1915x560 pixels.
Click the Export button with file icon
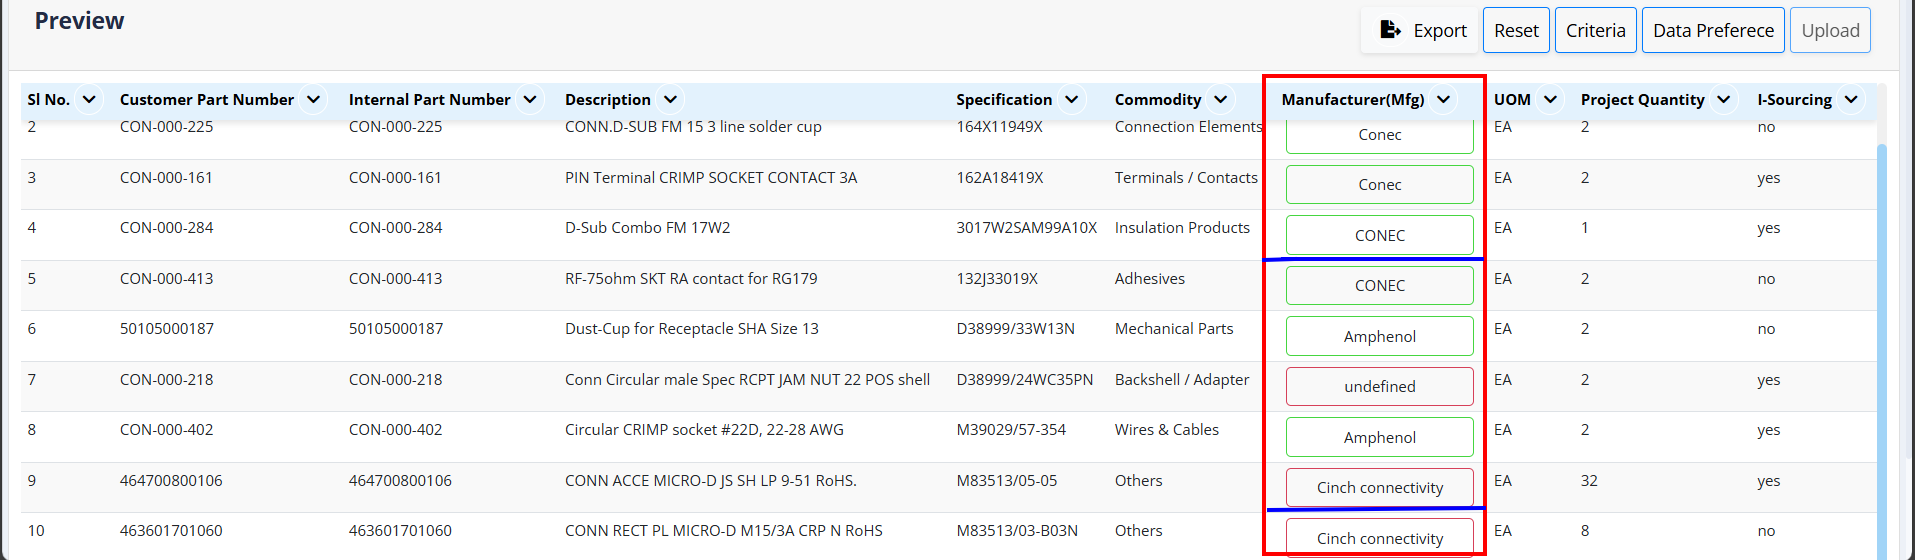point(1421,31)
